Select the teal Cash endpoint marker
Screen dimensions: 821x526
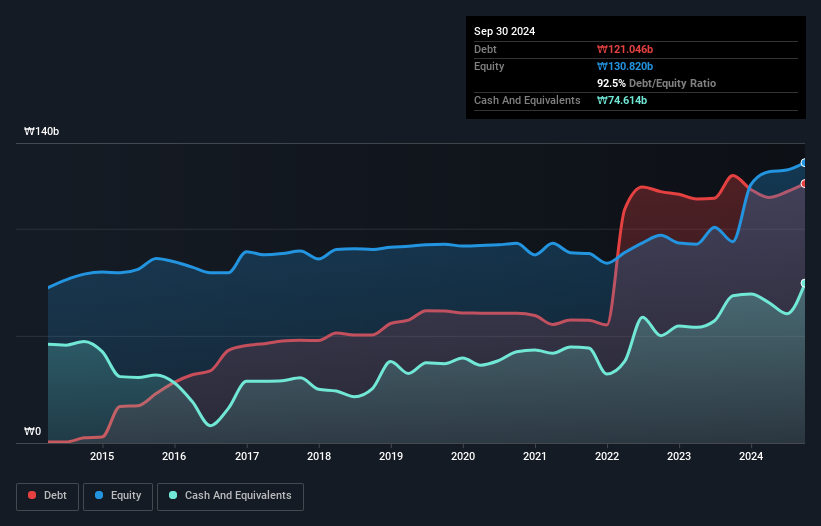click(x=804, y=283)
